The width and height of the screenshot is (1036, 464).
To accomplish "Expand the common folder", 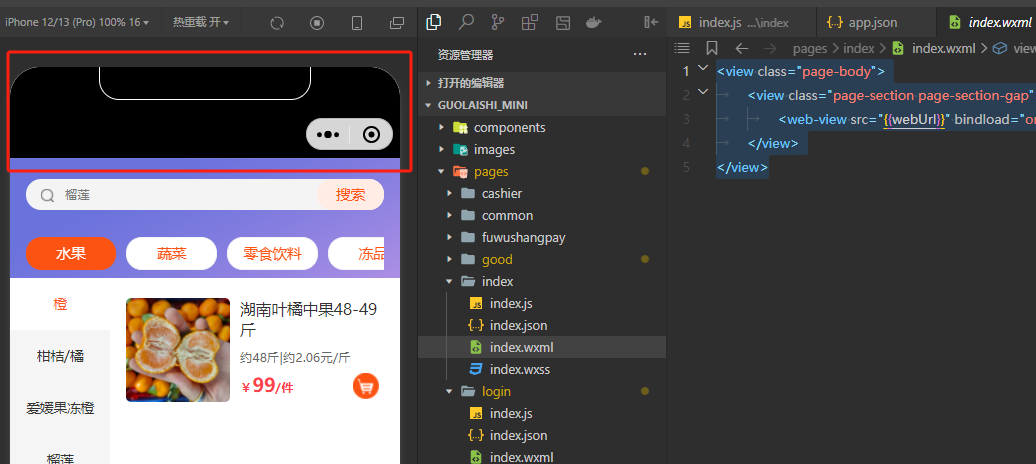I will 542,215.
